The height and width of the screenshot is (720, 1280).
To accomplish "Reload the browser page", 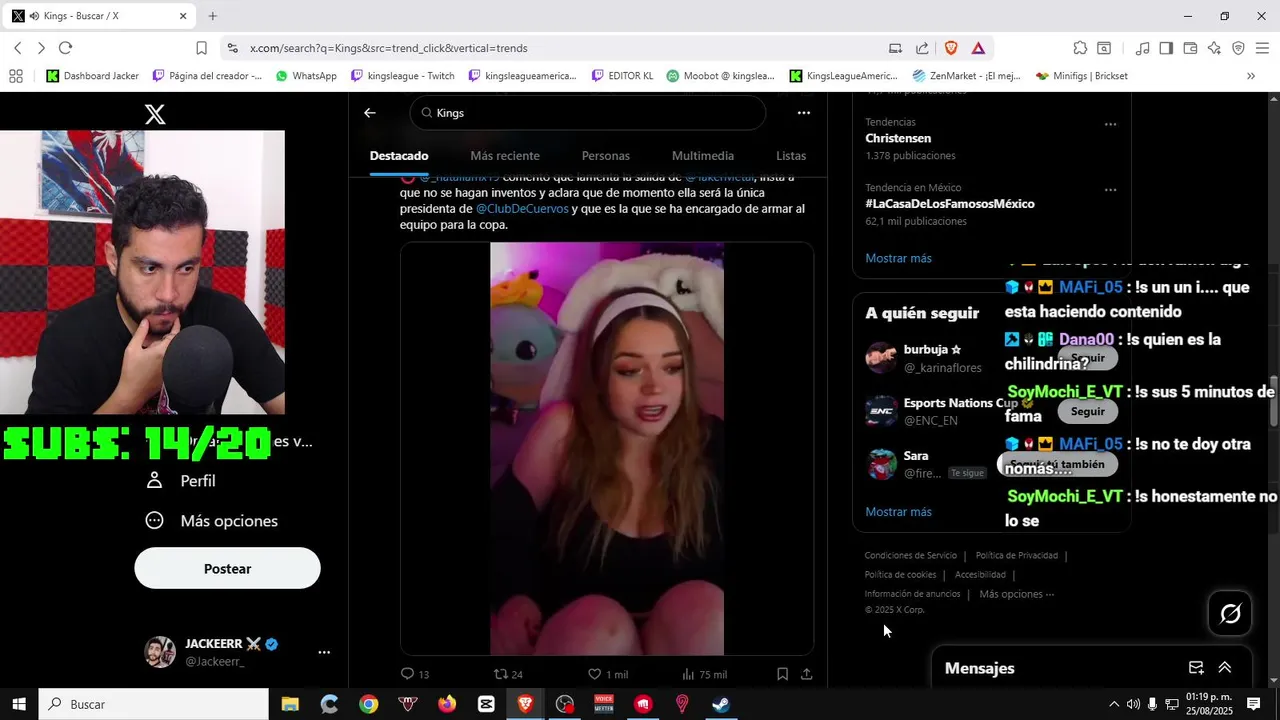I will 65,48.
